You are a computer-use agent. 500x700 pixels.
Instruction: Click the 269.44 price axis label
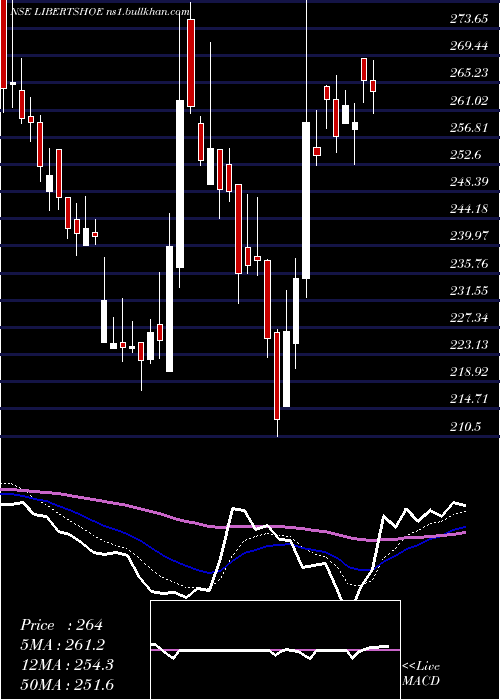point(469,46)
